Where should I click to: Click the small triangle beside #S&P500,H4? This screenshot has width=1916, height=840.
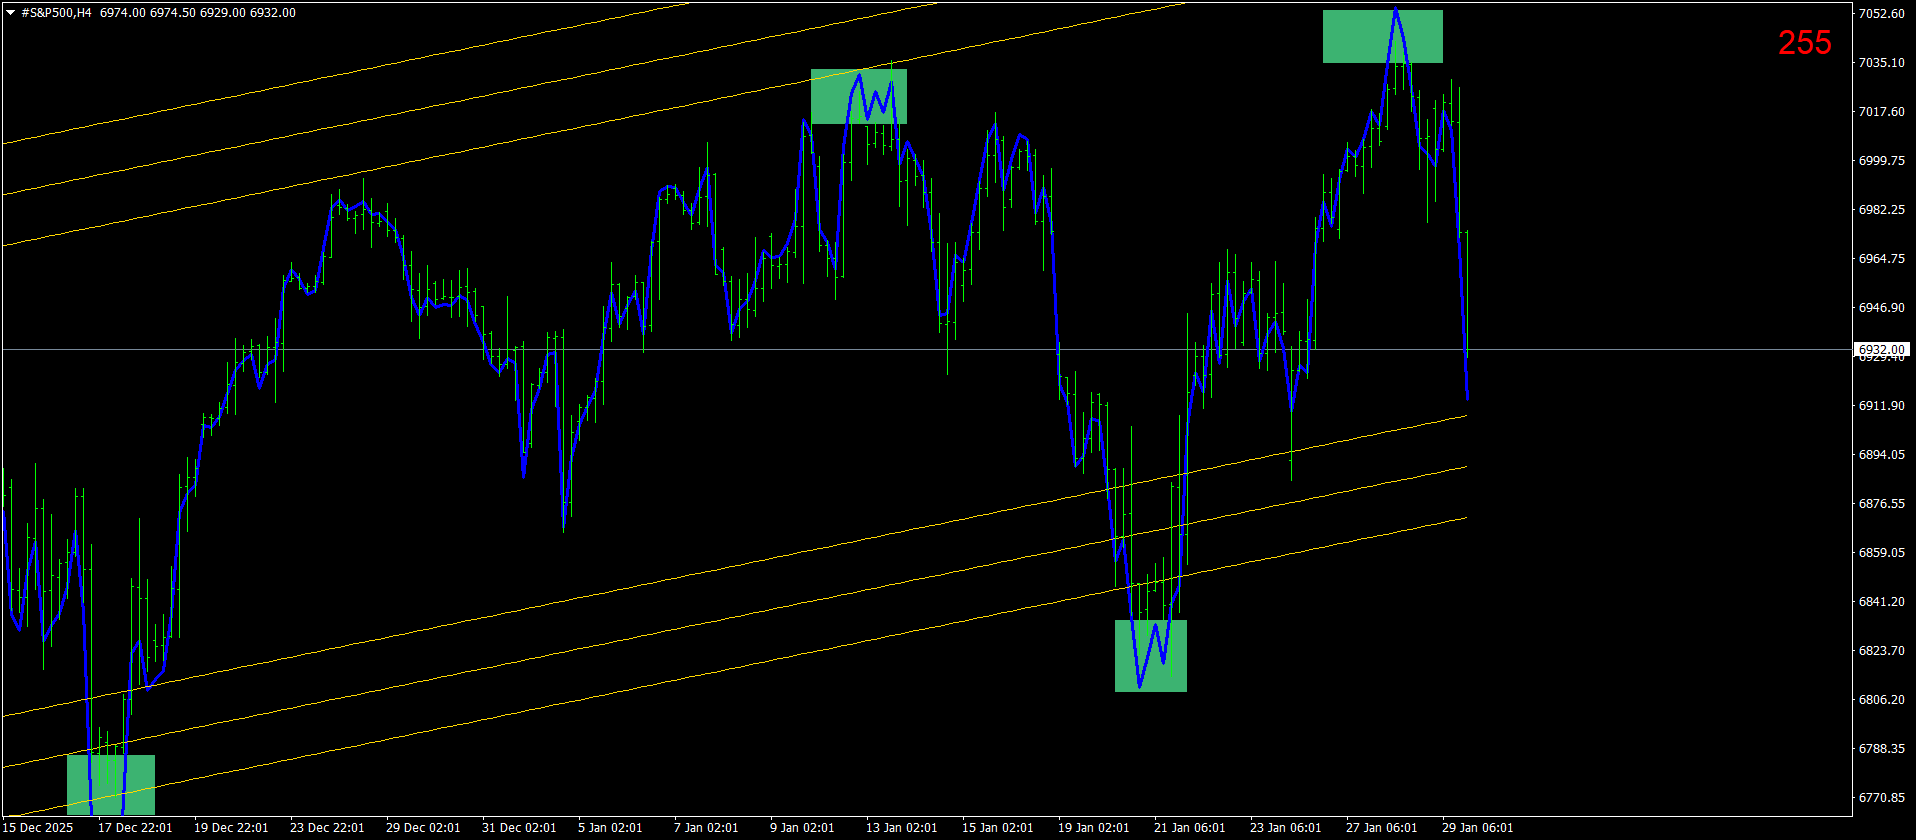tap(11, 13)
